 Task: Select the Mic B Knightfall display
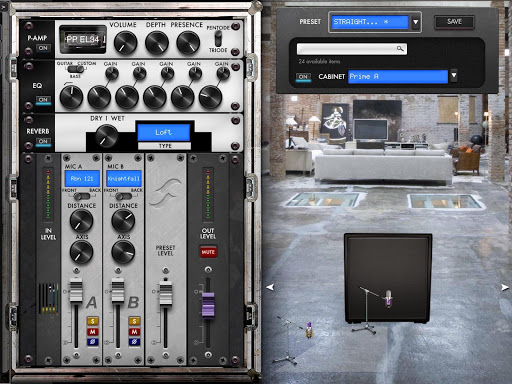tap(124, 179)
